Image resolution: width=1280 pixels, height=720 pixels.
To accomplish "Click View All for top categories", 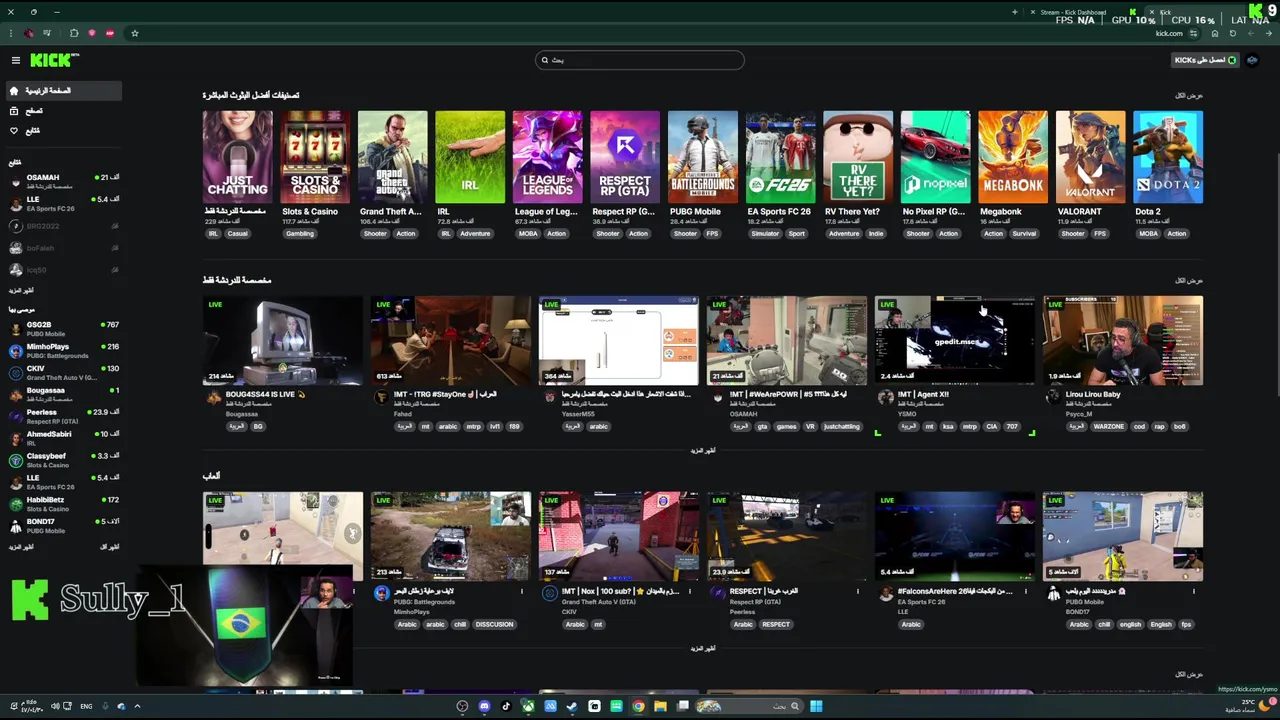I will tap(1189, 95).
